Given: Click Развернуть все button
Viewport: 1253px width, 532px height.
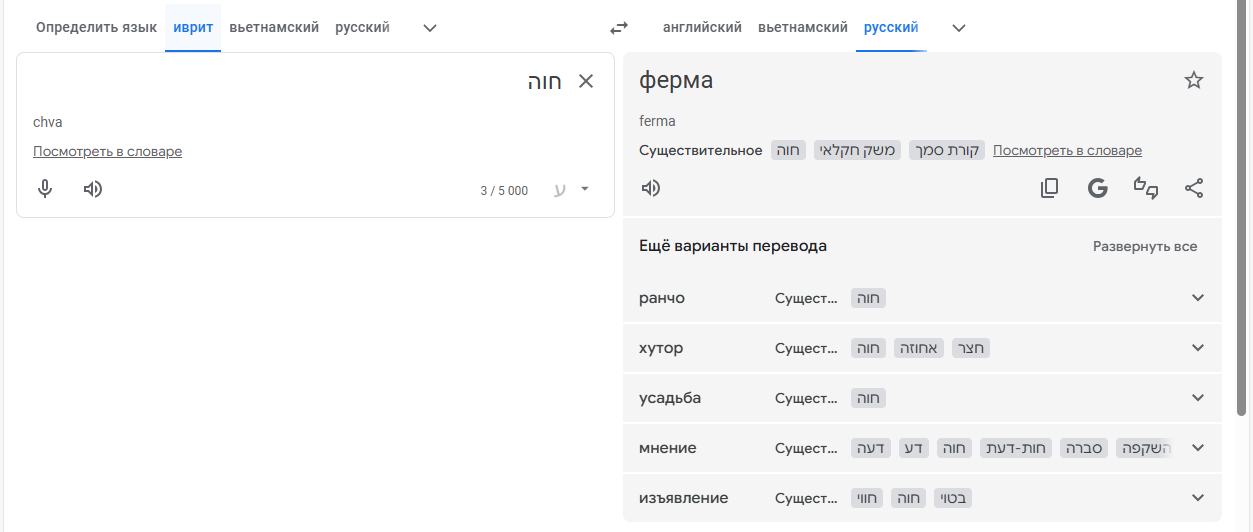Looking at the screenshot, I should pos(1144,246).
